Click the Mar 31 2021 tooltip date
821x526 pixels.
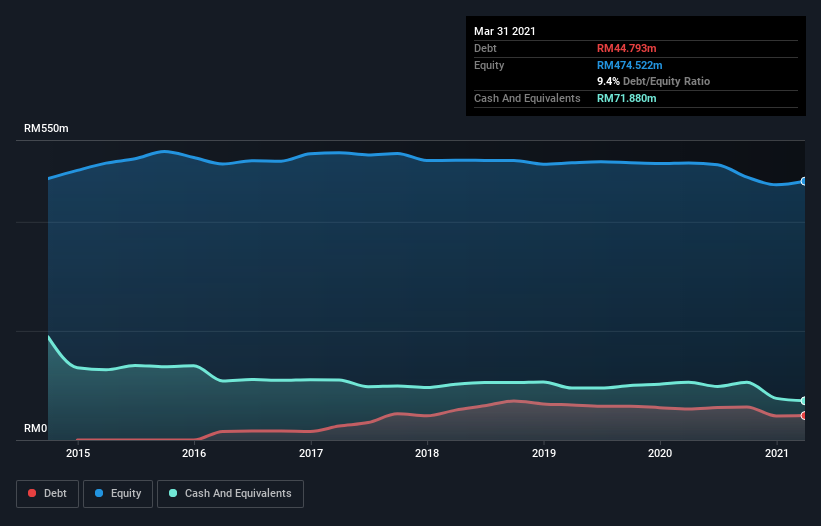click(x=505, y=31)
